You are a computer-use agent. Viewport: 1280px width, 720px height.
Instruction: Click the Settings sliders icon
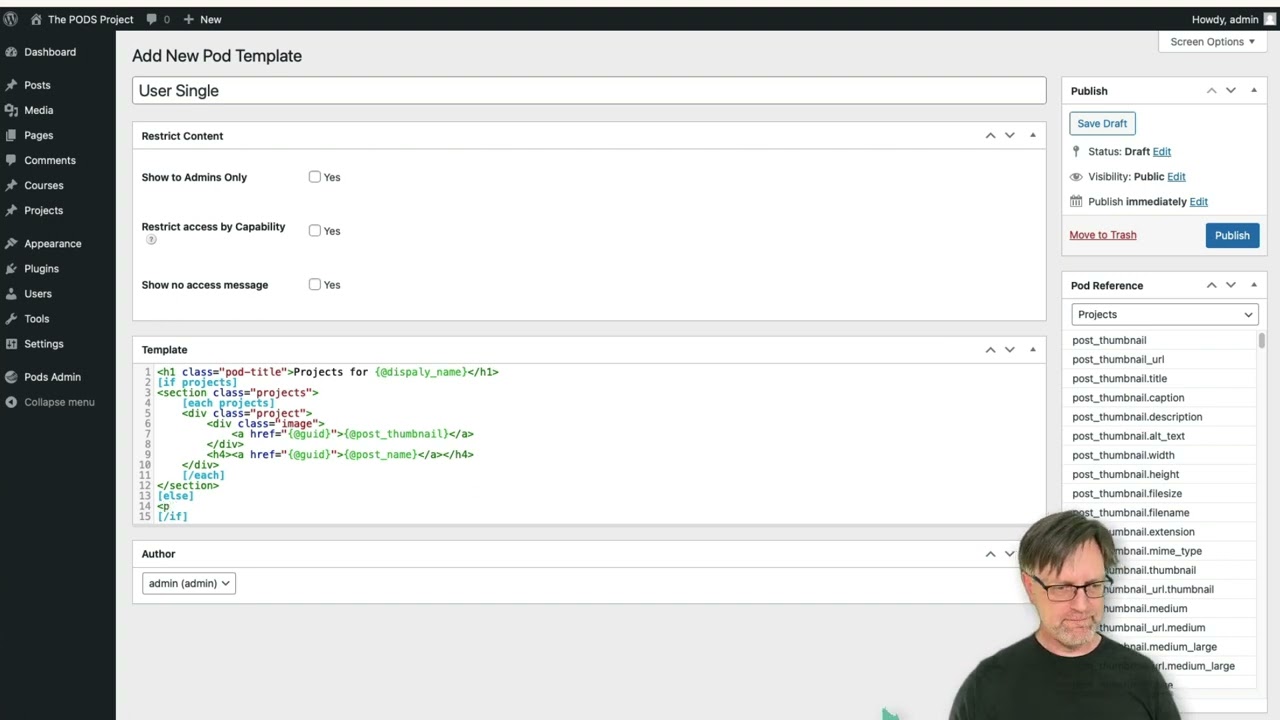11,343
